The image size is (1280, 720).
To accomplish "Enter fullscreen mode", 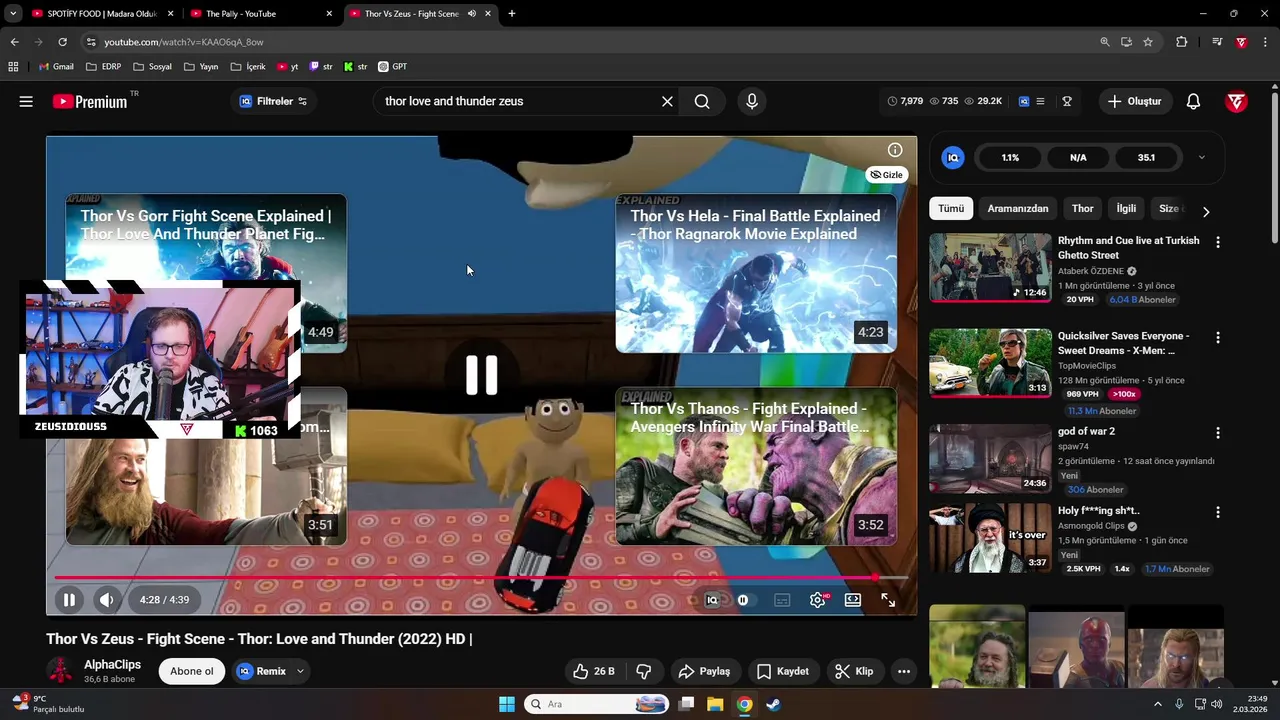I will (888, 600).
